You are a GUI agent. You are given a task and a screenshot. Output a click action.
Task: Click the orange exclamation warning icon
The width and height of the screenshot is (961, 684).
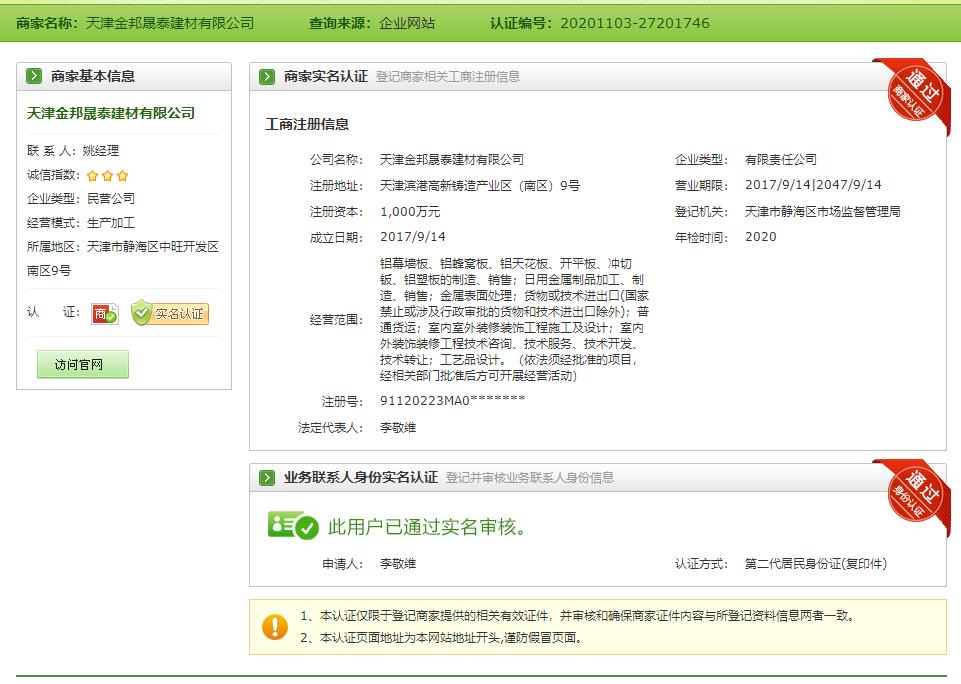point(274,627)
